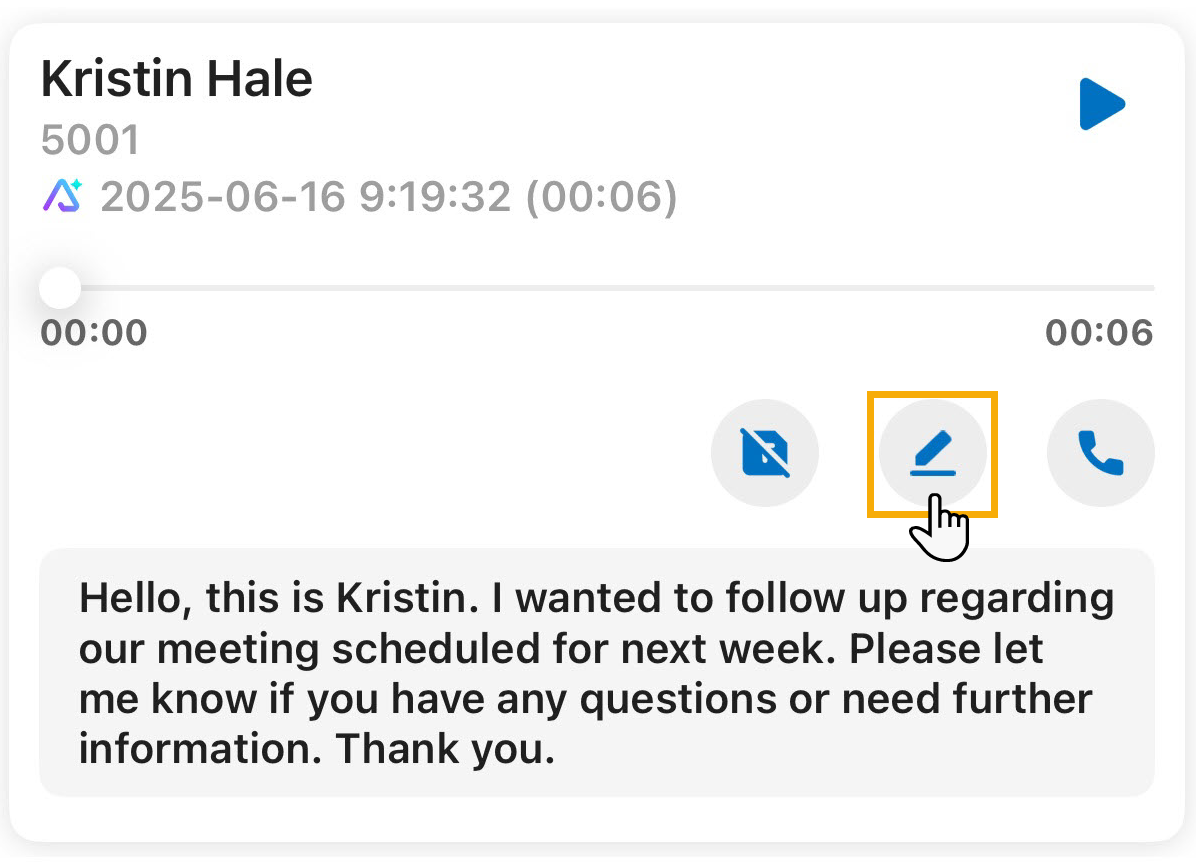
Task: Play Kristin Hale's voicemail recording
Action: tap(1102, 105)
